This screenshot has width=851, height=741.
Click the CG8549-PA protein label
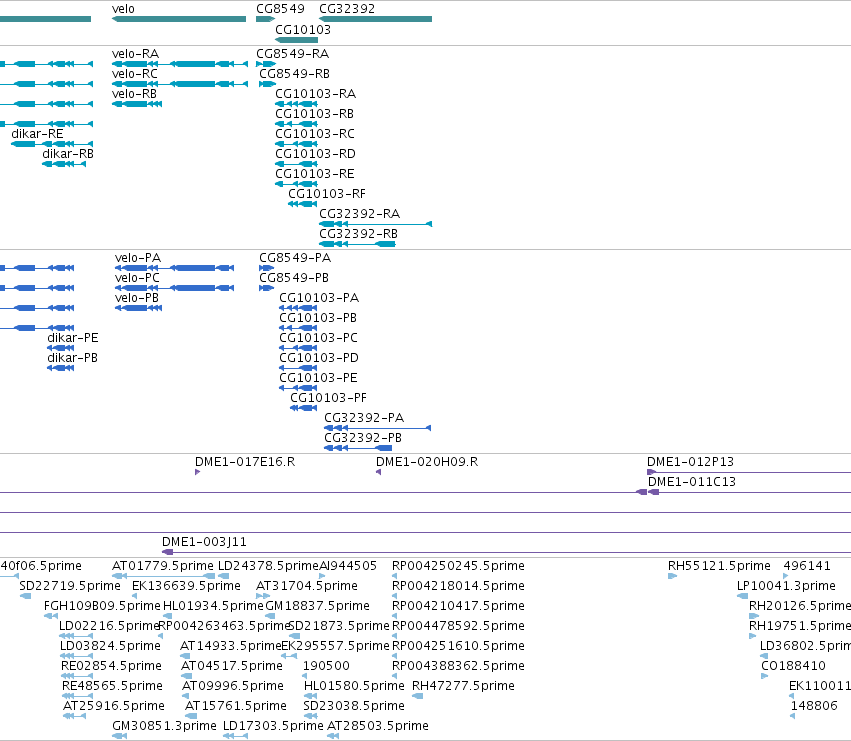295,258
